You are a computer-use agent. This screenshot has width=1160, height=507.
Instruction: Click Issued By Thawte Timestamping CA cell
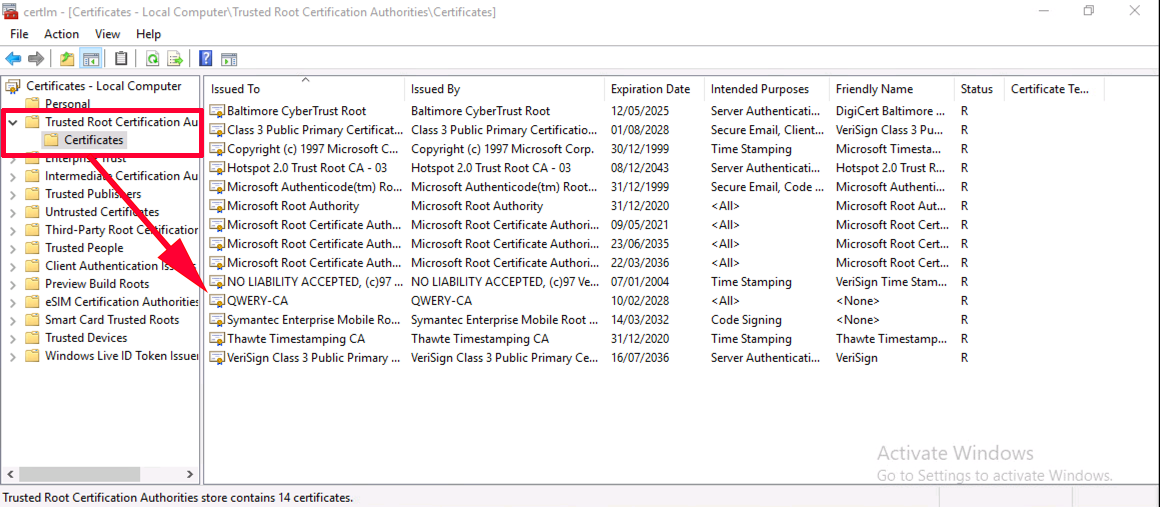(x=480, y=339)
